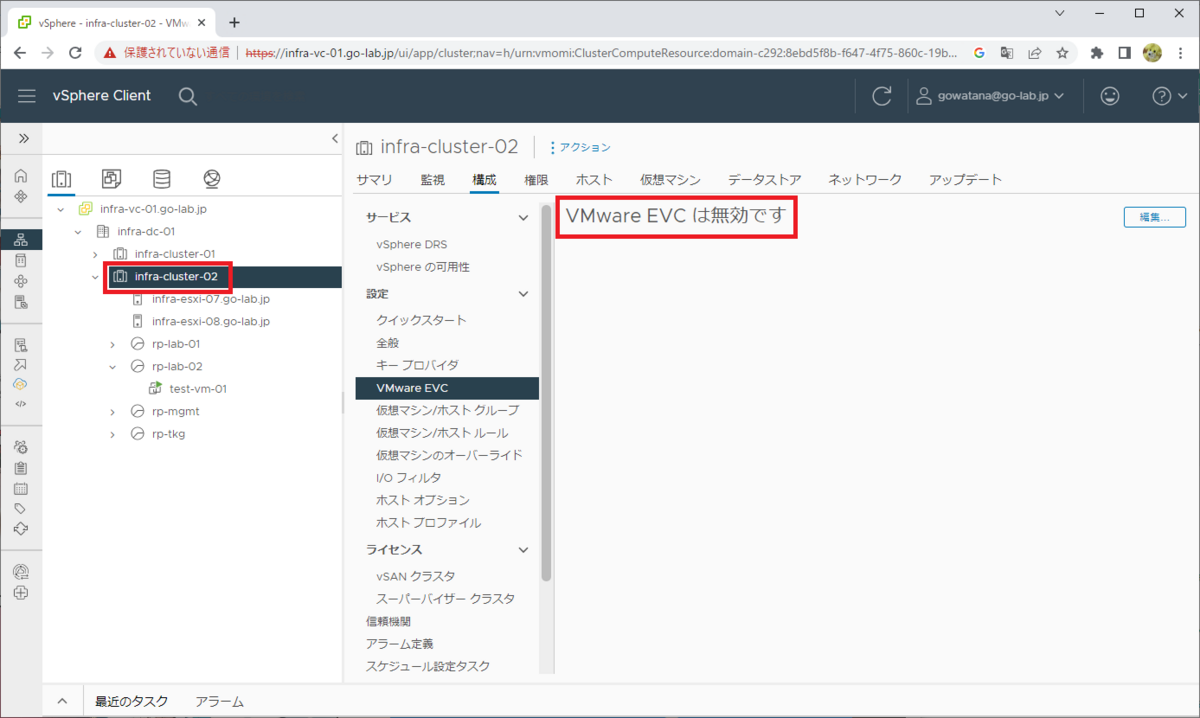Switch to the アップデート tab
1200x718 pixels.
point(965,180)
